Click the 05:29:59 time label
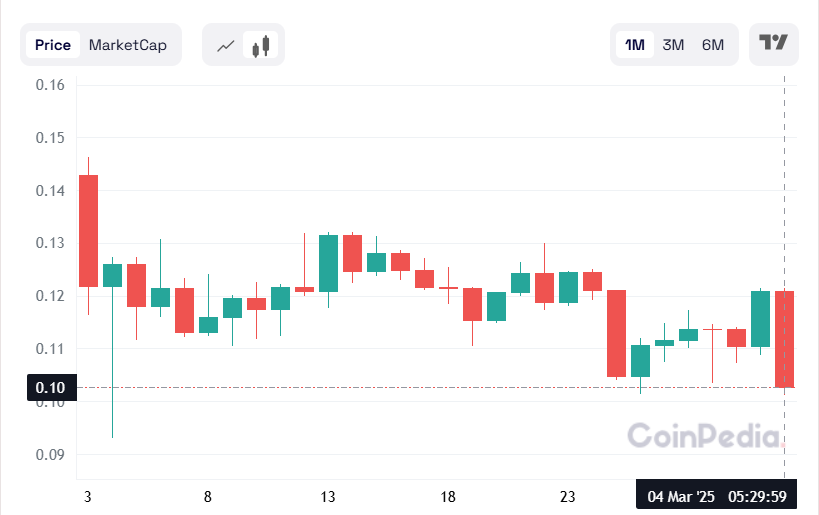 point(756,497)
